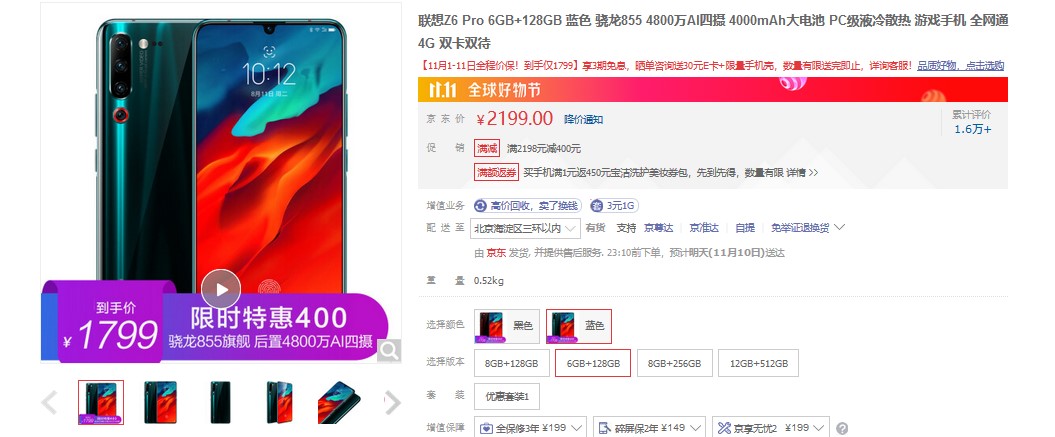Open the 3元1G data offer
The image size is (1055, 437).
(x=614, y=206)
